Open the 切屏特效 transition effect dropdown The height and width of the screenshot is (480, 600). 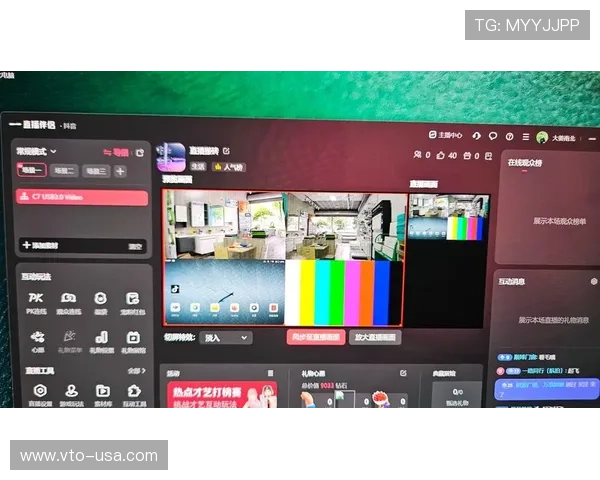(x=226, y=338)
